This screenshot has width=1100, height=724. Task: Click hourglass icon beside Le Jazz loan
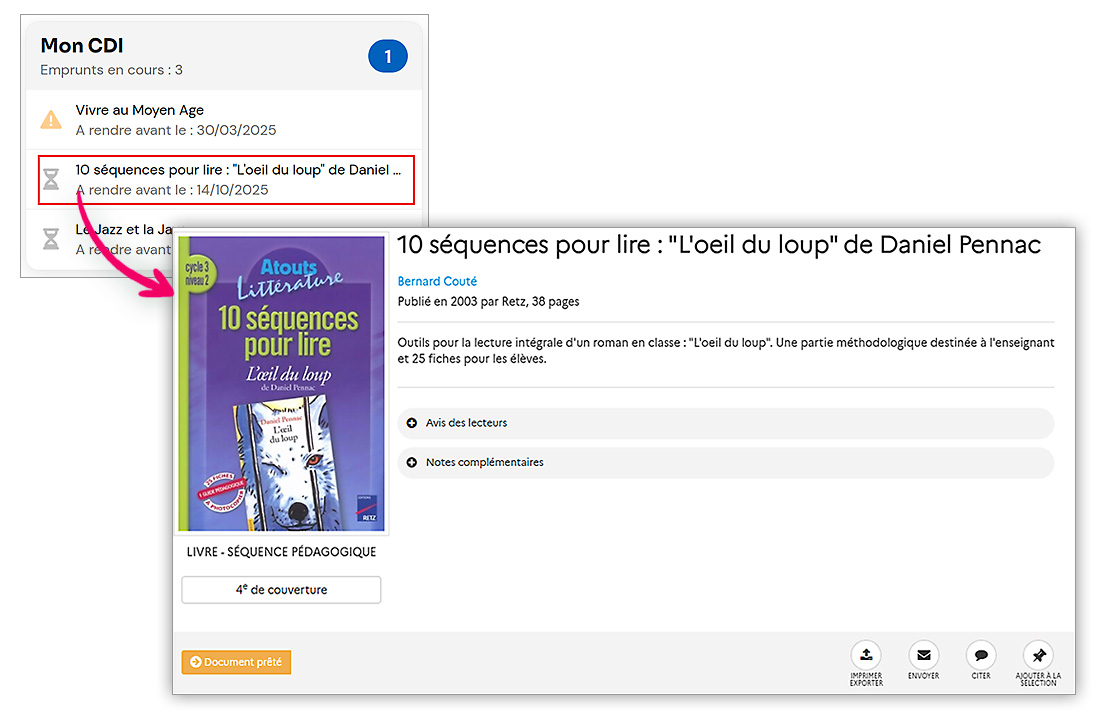[x=51, y=239]
